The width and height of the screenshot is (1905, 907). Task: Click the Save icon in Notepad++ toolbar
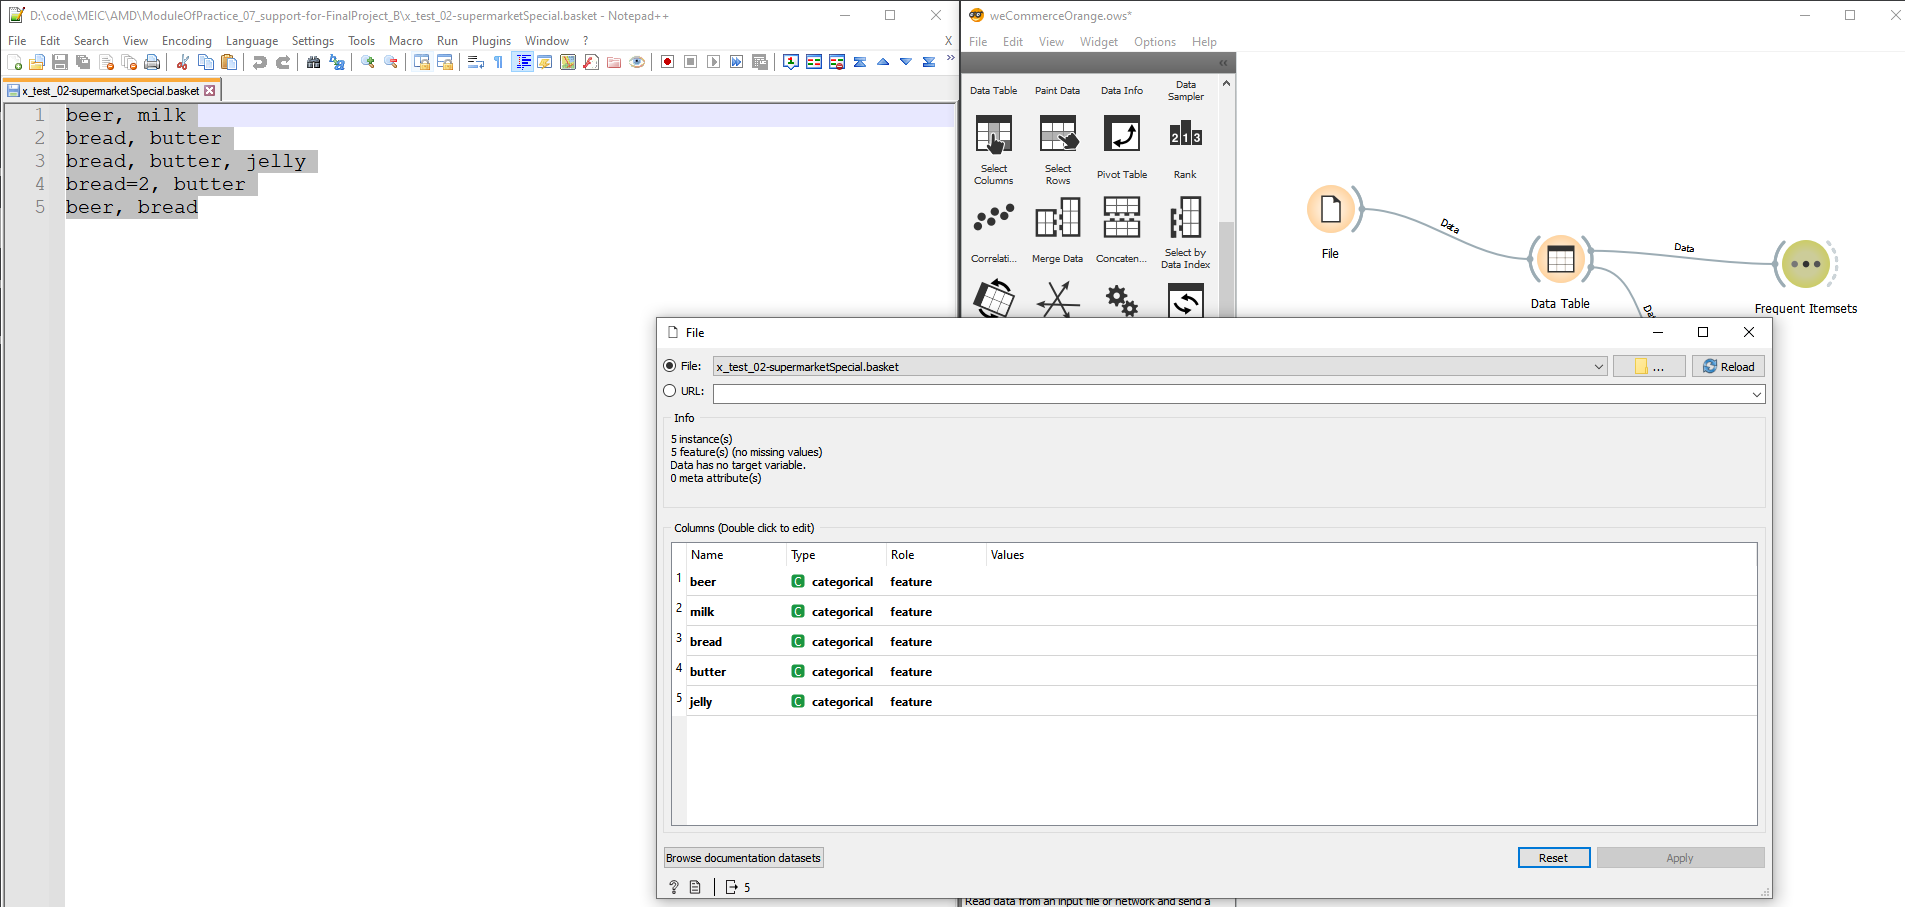[x=60, y=62]
